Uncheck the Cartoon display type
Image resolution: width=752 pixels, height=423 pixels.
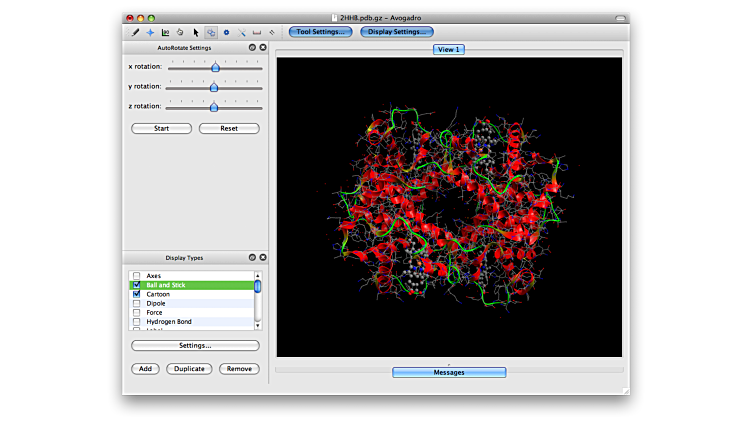(137, 295)
